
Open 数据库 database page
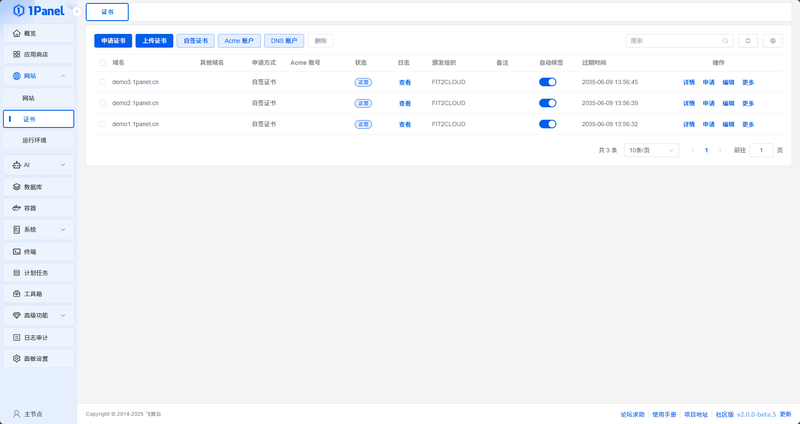pyautogui.click(x=39, y=187)
